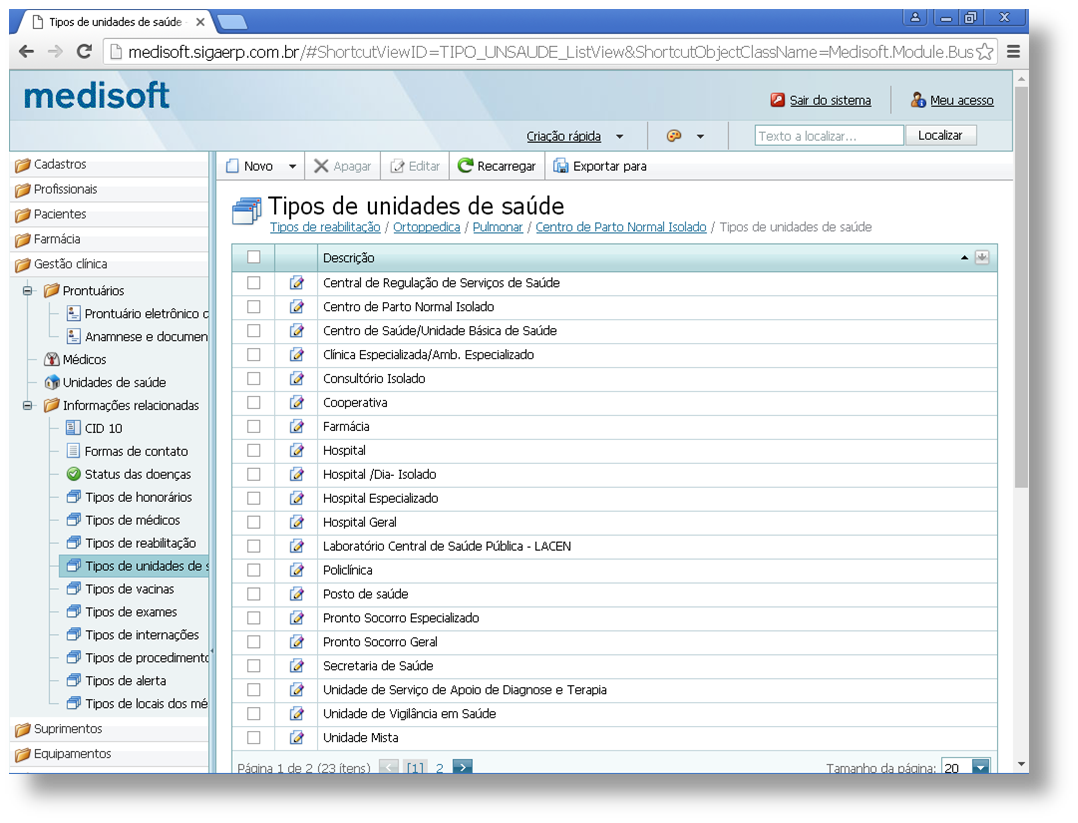Screen dimensions: 1078x823
Task: Click the browser address bar
Action: click(x=550, y=52)
